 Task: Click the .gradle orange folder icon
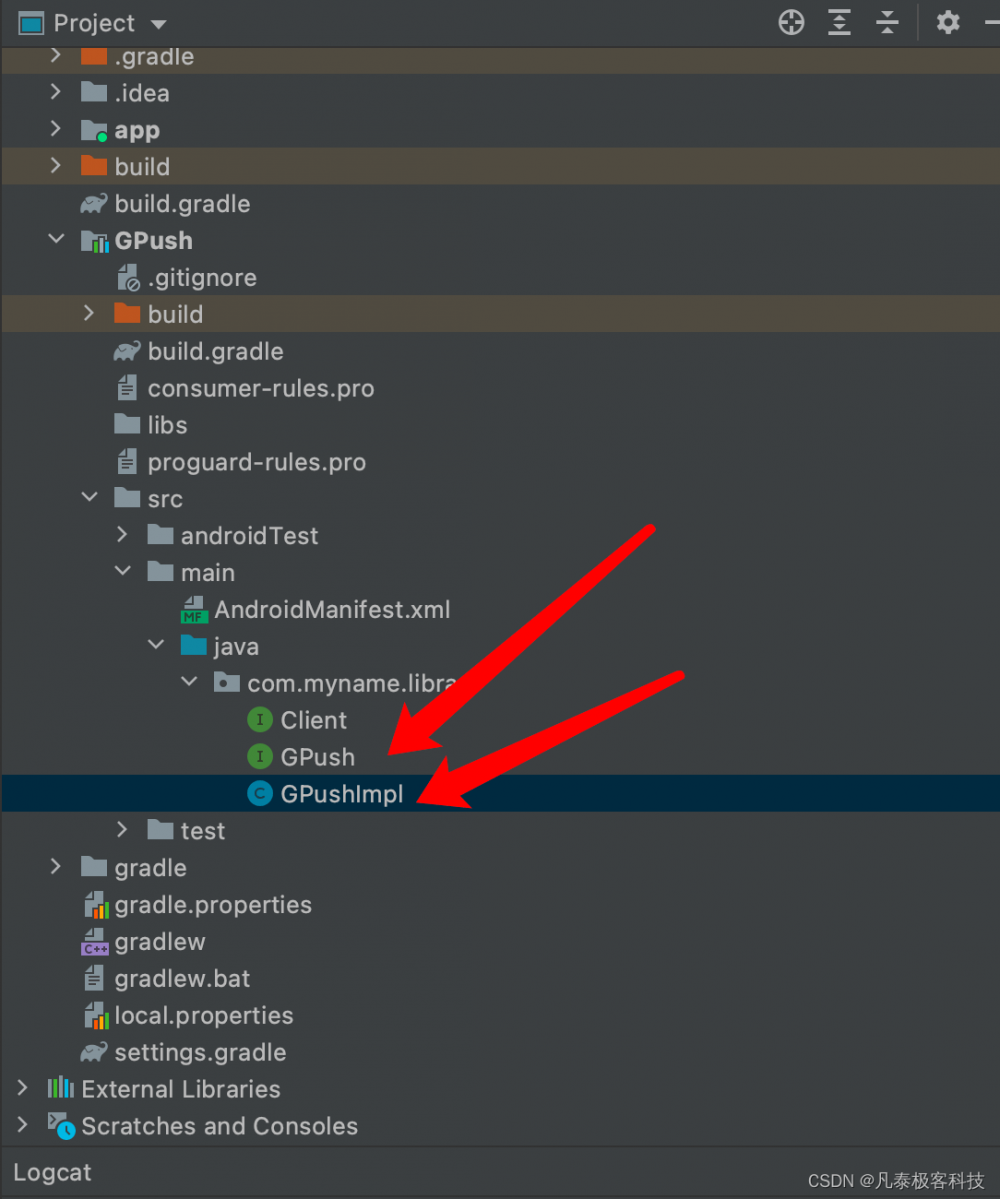[x=94, y=56]
